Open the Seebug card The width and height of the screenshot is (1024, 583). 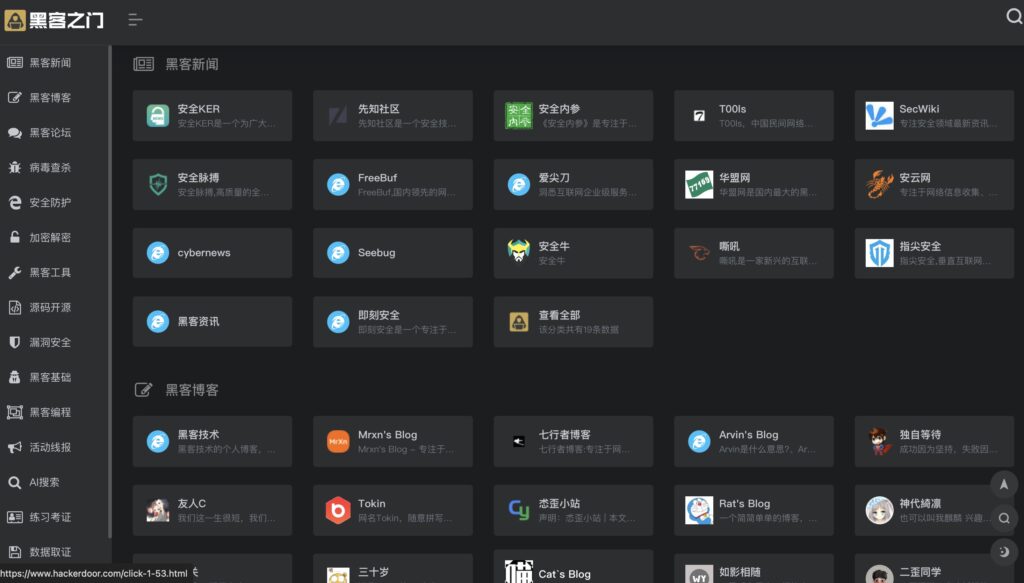click(x=392, y=253)
